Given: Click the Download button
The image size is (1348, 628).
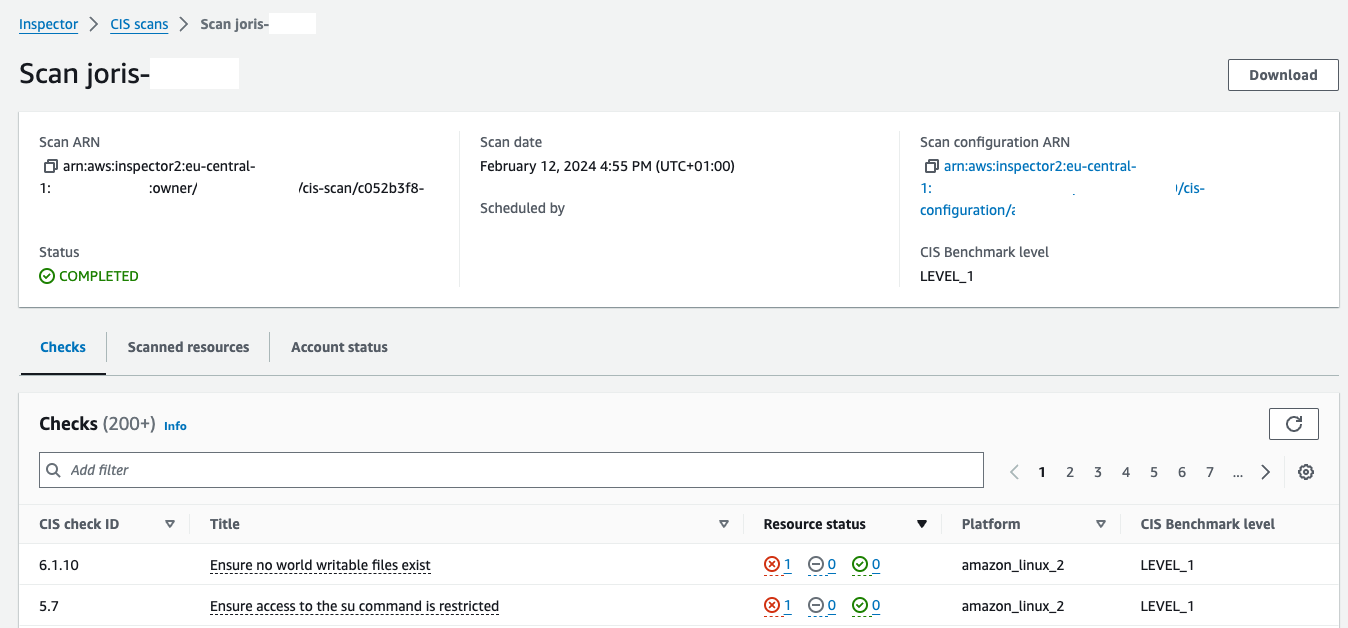Looking at the screenshot, I should point(1282,75).
